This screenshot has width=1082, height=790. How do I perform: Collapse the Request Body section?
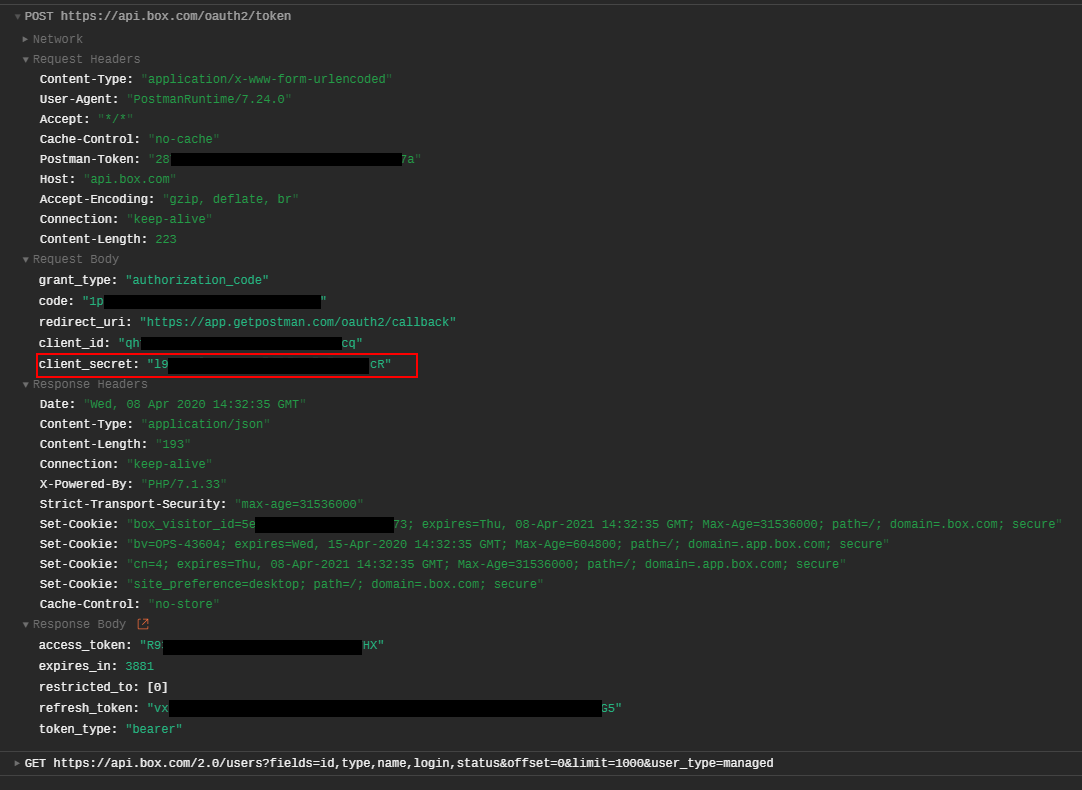coord(24,258)
